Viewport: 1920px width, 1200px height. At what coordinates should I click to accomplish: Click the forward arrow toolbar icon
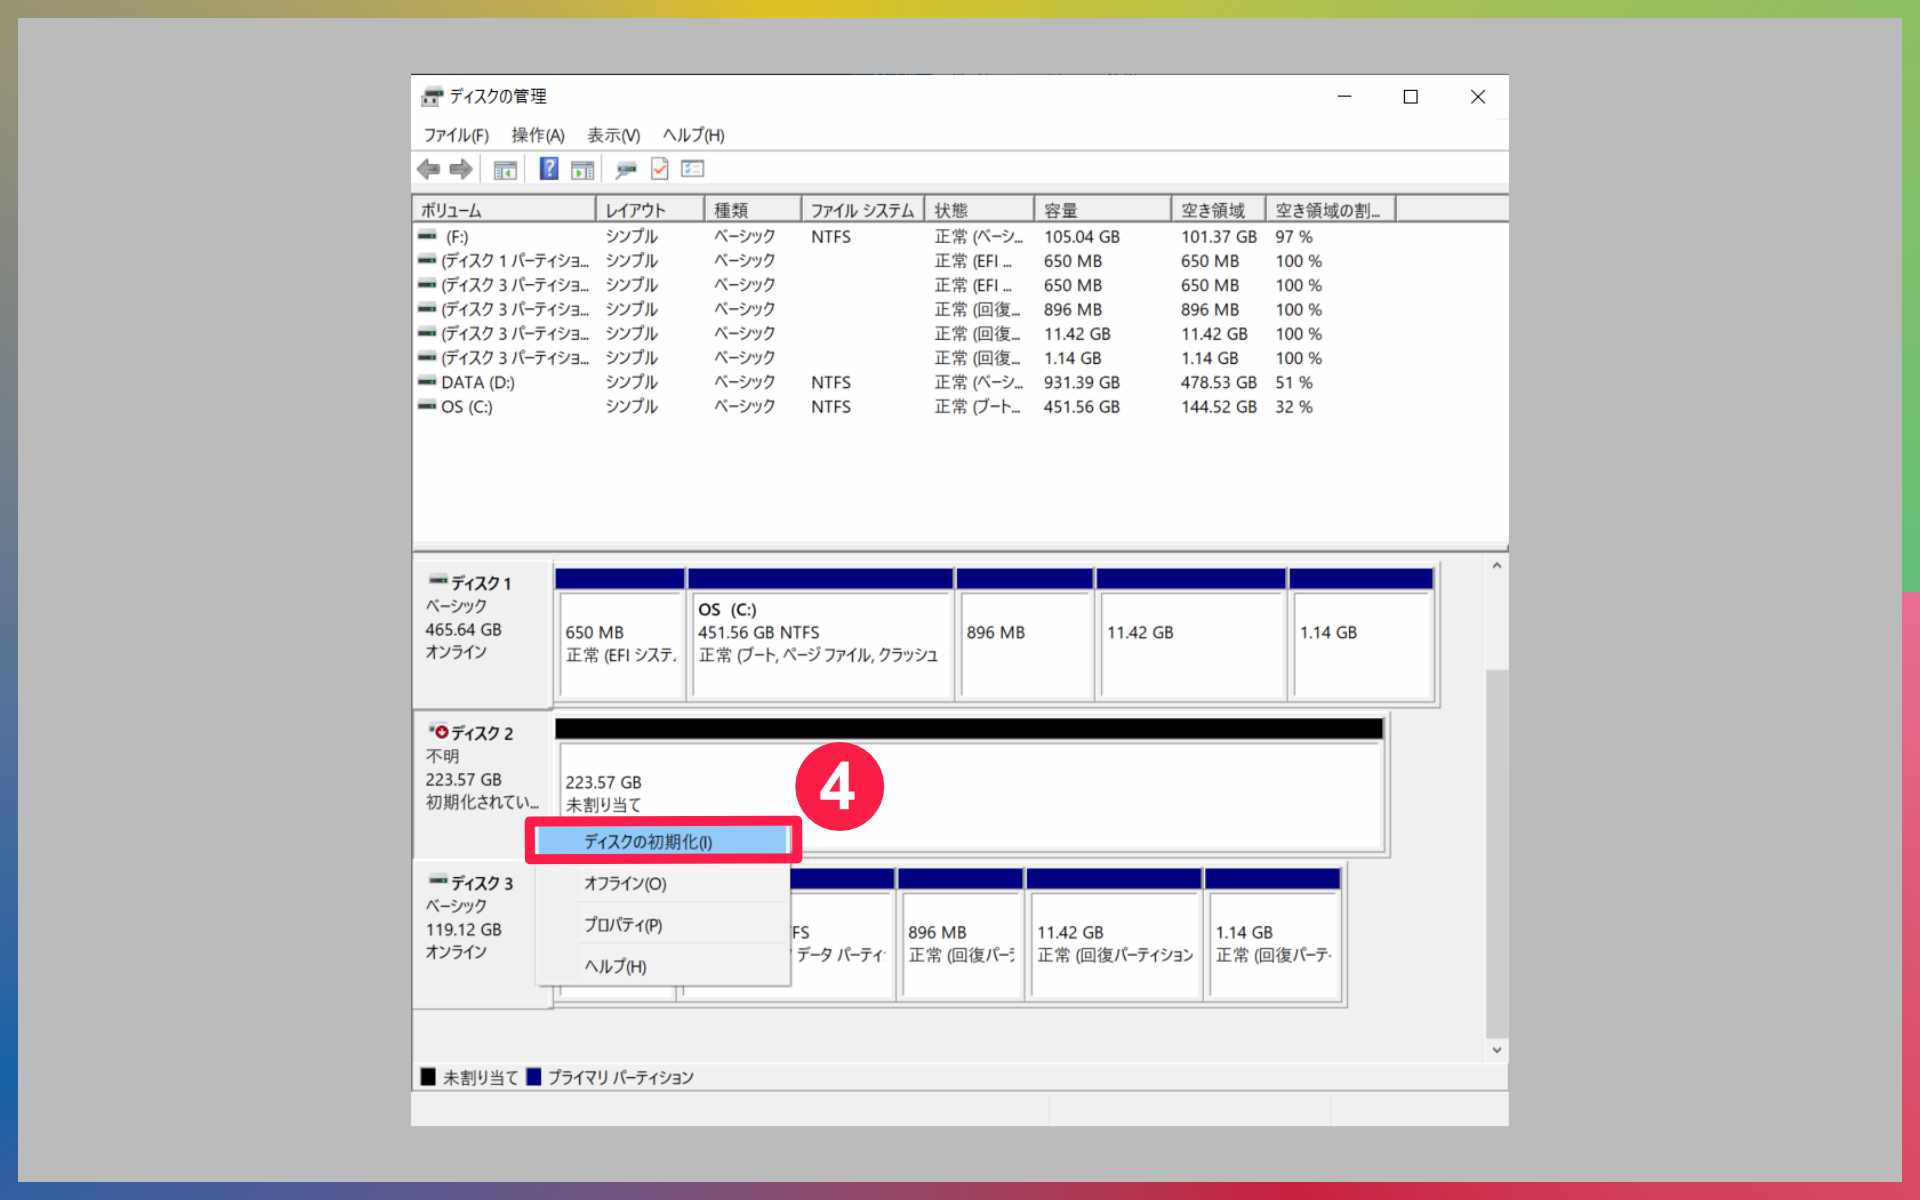pos(461,169)
